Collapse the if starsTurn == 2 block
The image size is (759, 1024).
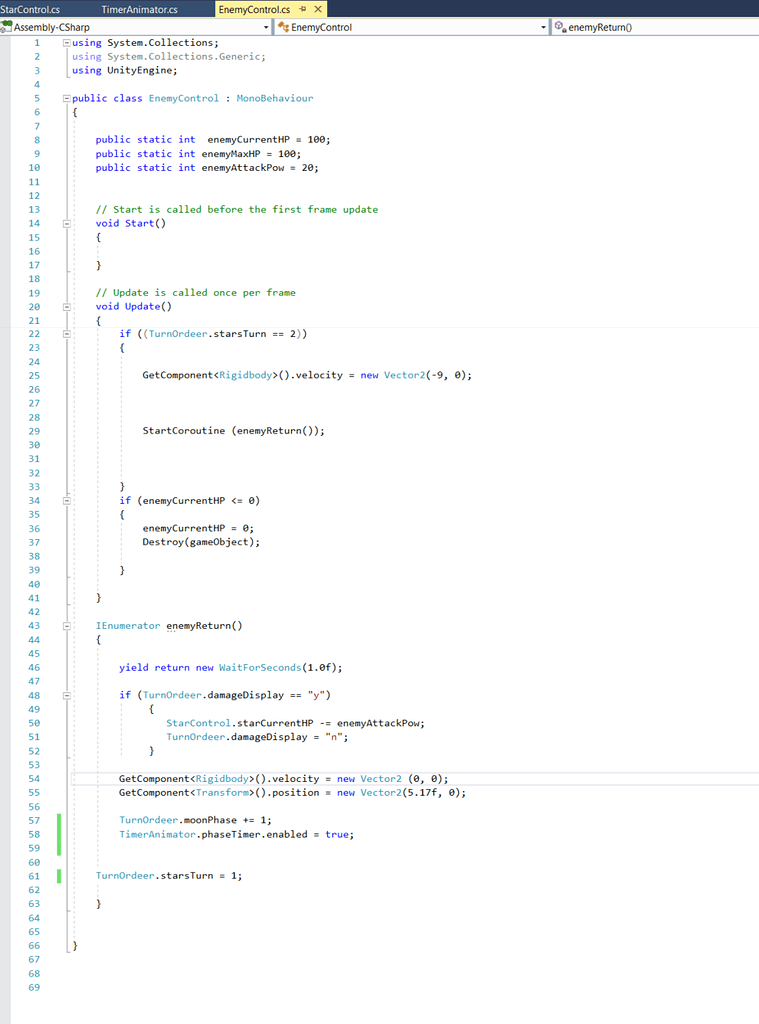pos(66,334)
